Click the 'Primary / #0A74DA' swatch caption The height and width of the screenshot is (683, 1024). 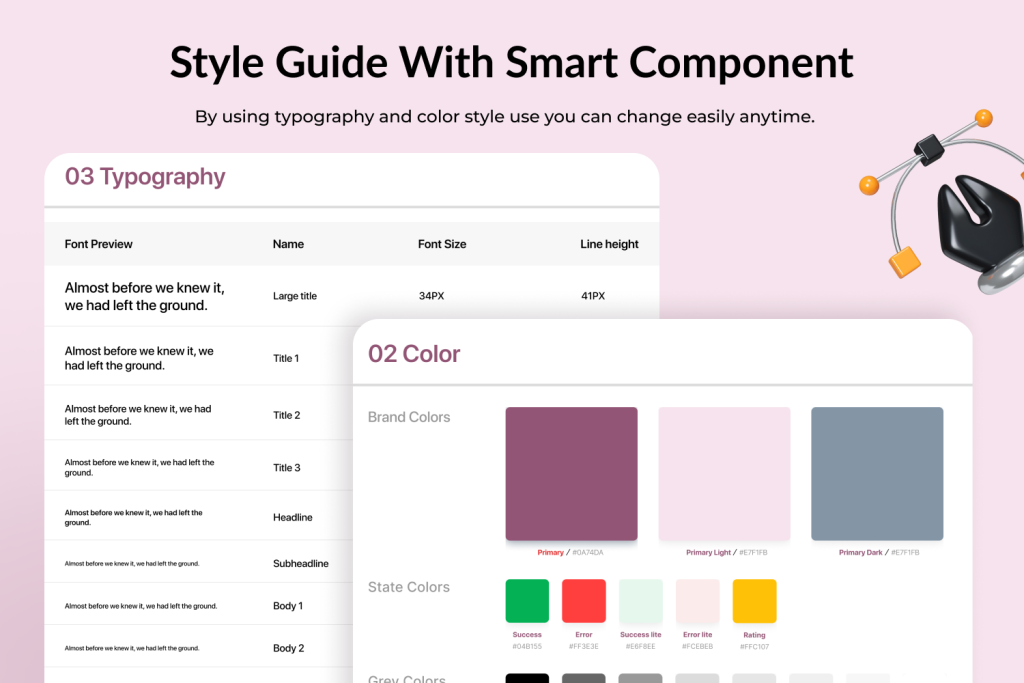pos(570,552)
